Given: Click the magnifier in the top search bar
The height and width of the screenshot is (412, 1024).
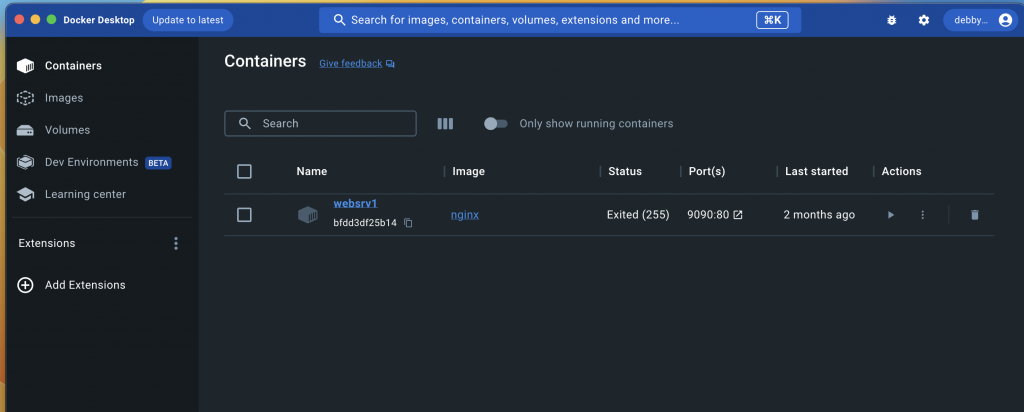Looking at the screenshot, I should click(339, 20).
